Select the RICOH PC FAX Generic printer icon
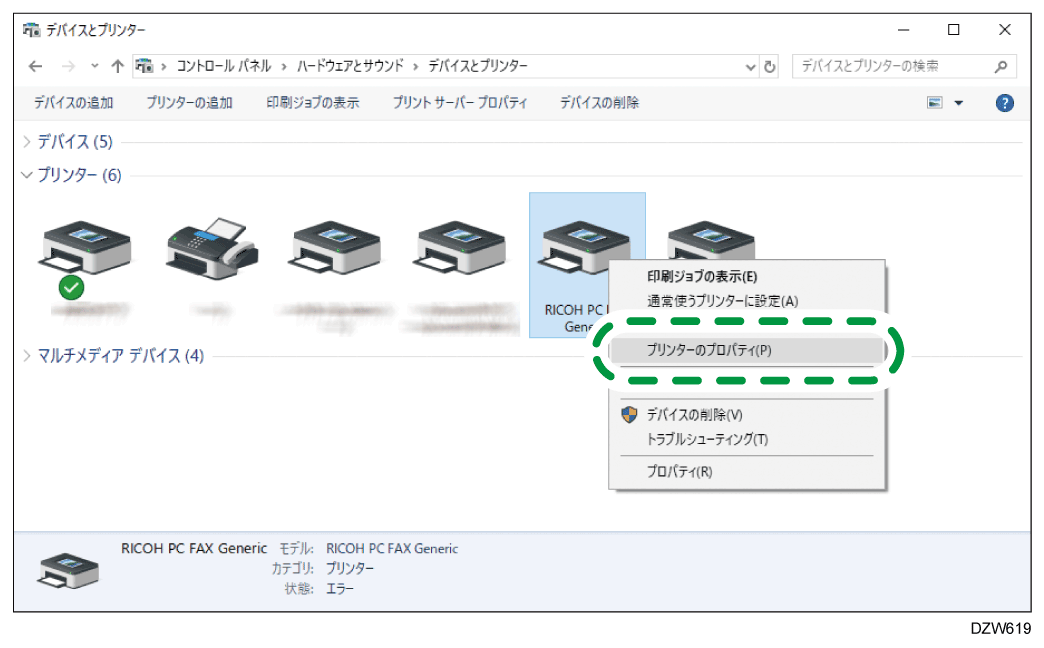The image size is (1044, 648). (x=586, y=247)
